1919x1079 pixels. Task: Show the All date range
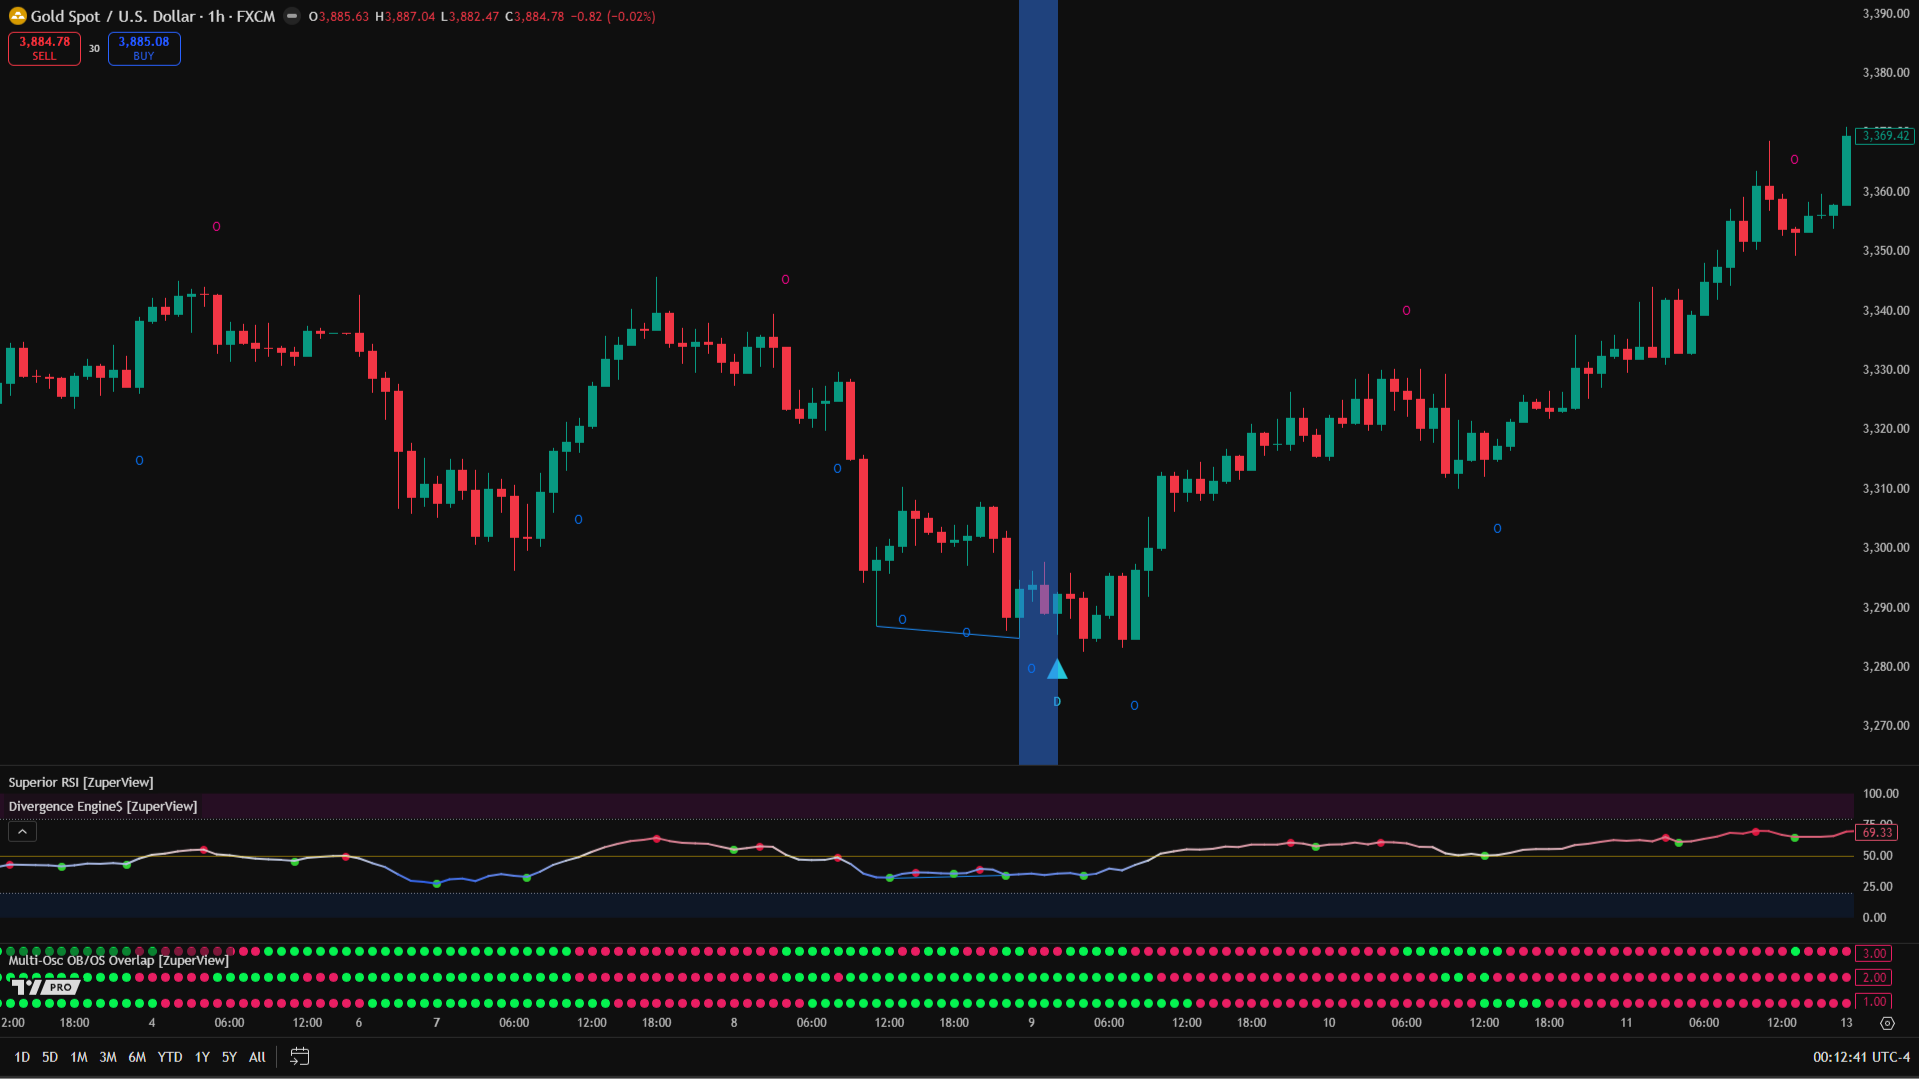click(x=257, y=1057)
